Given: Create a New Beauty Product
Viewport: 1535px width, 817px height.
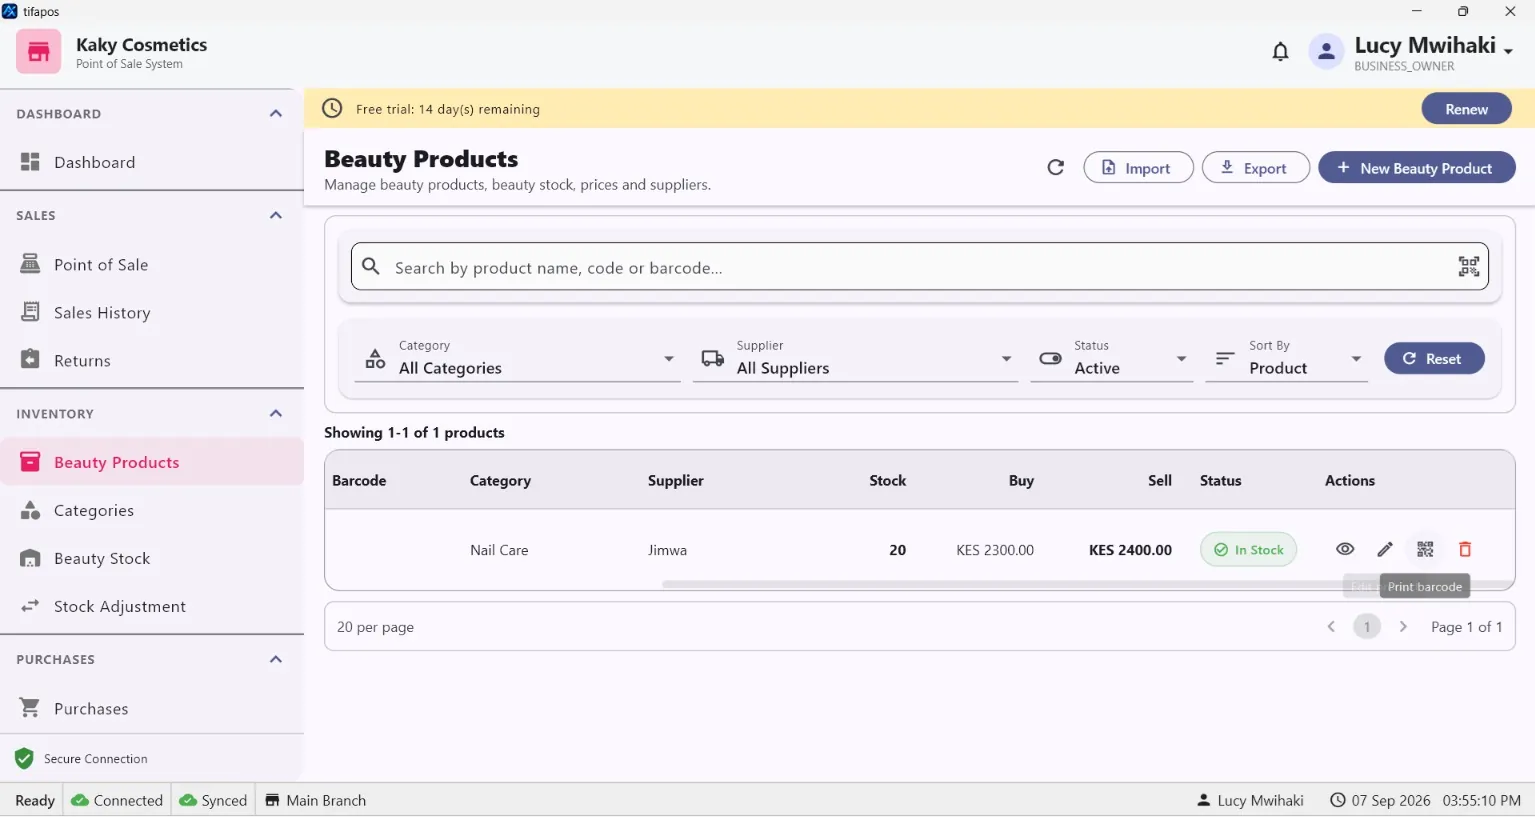Looking at the screenshot, I should point(1416,167).
